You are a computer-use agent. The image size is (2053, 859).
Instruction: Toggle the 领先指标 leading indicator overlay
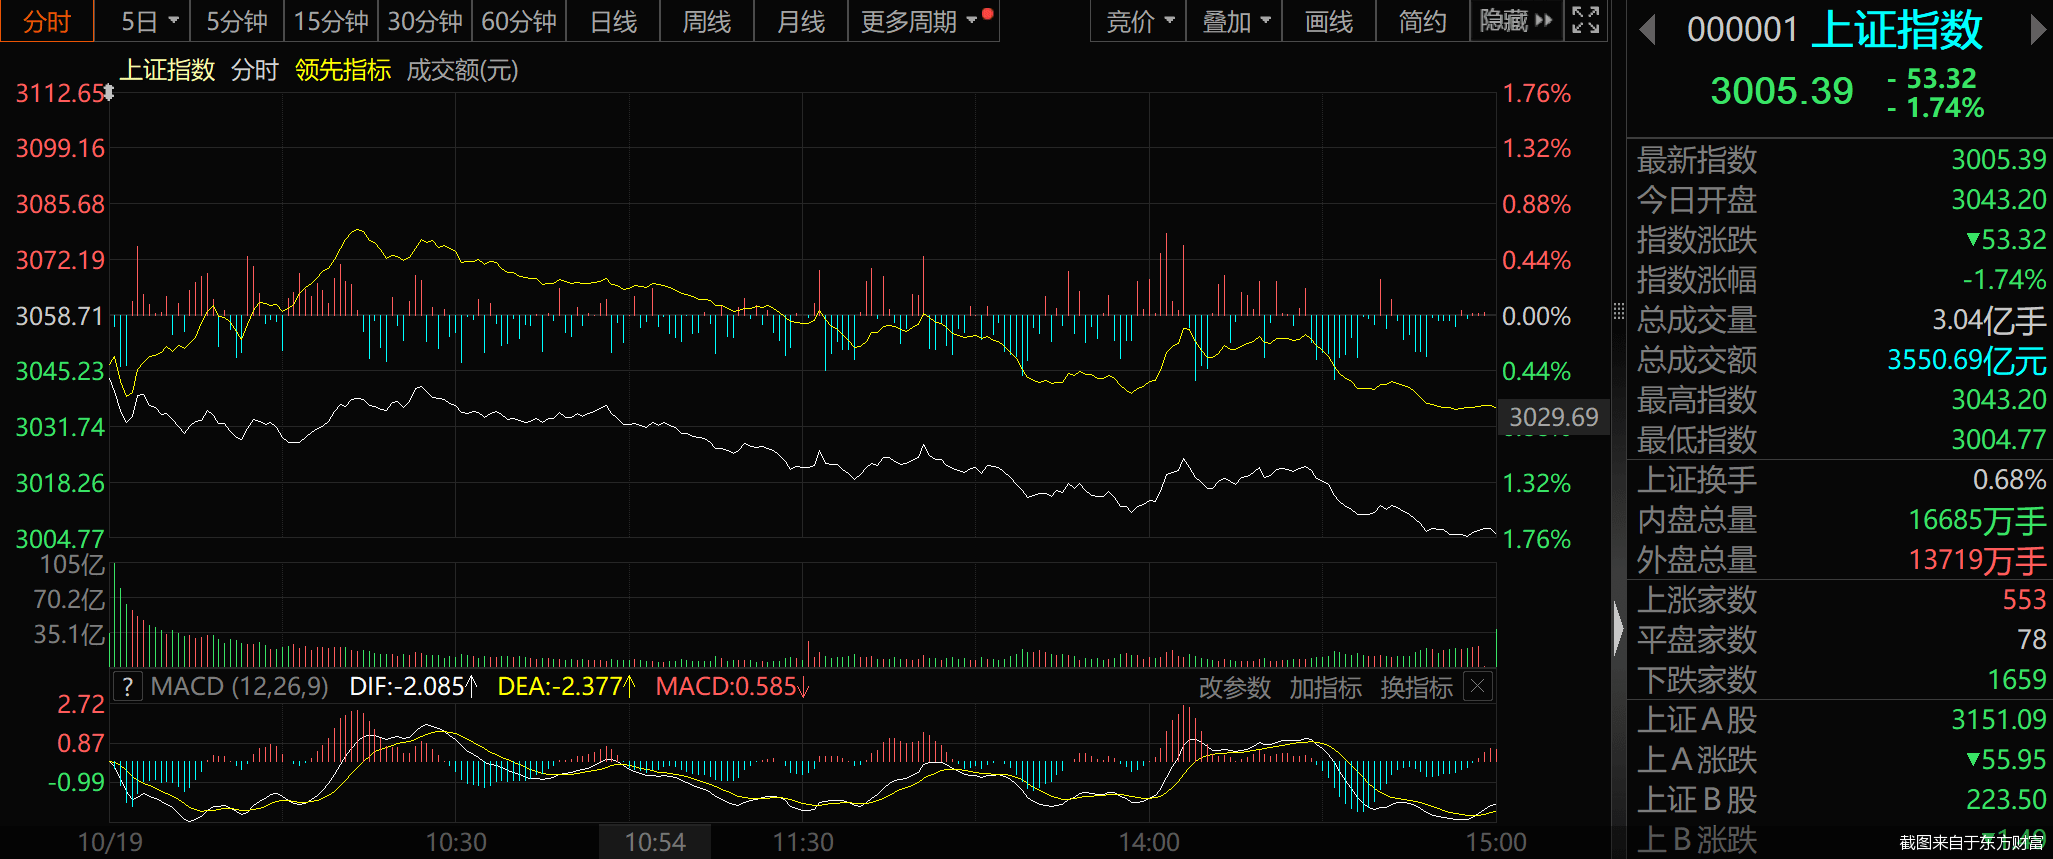pyautogui.click(x=342, y=70)
